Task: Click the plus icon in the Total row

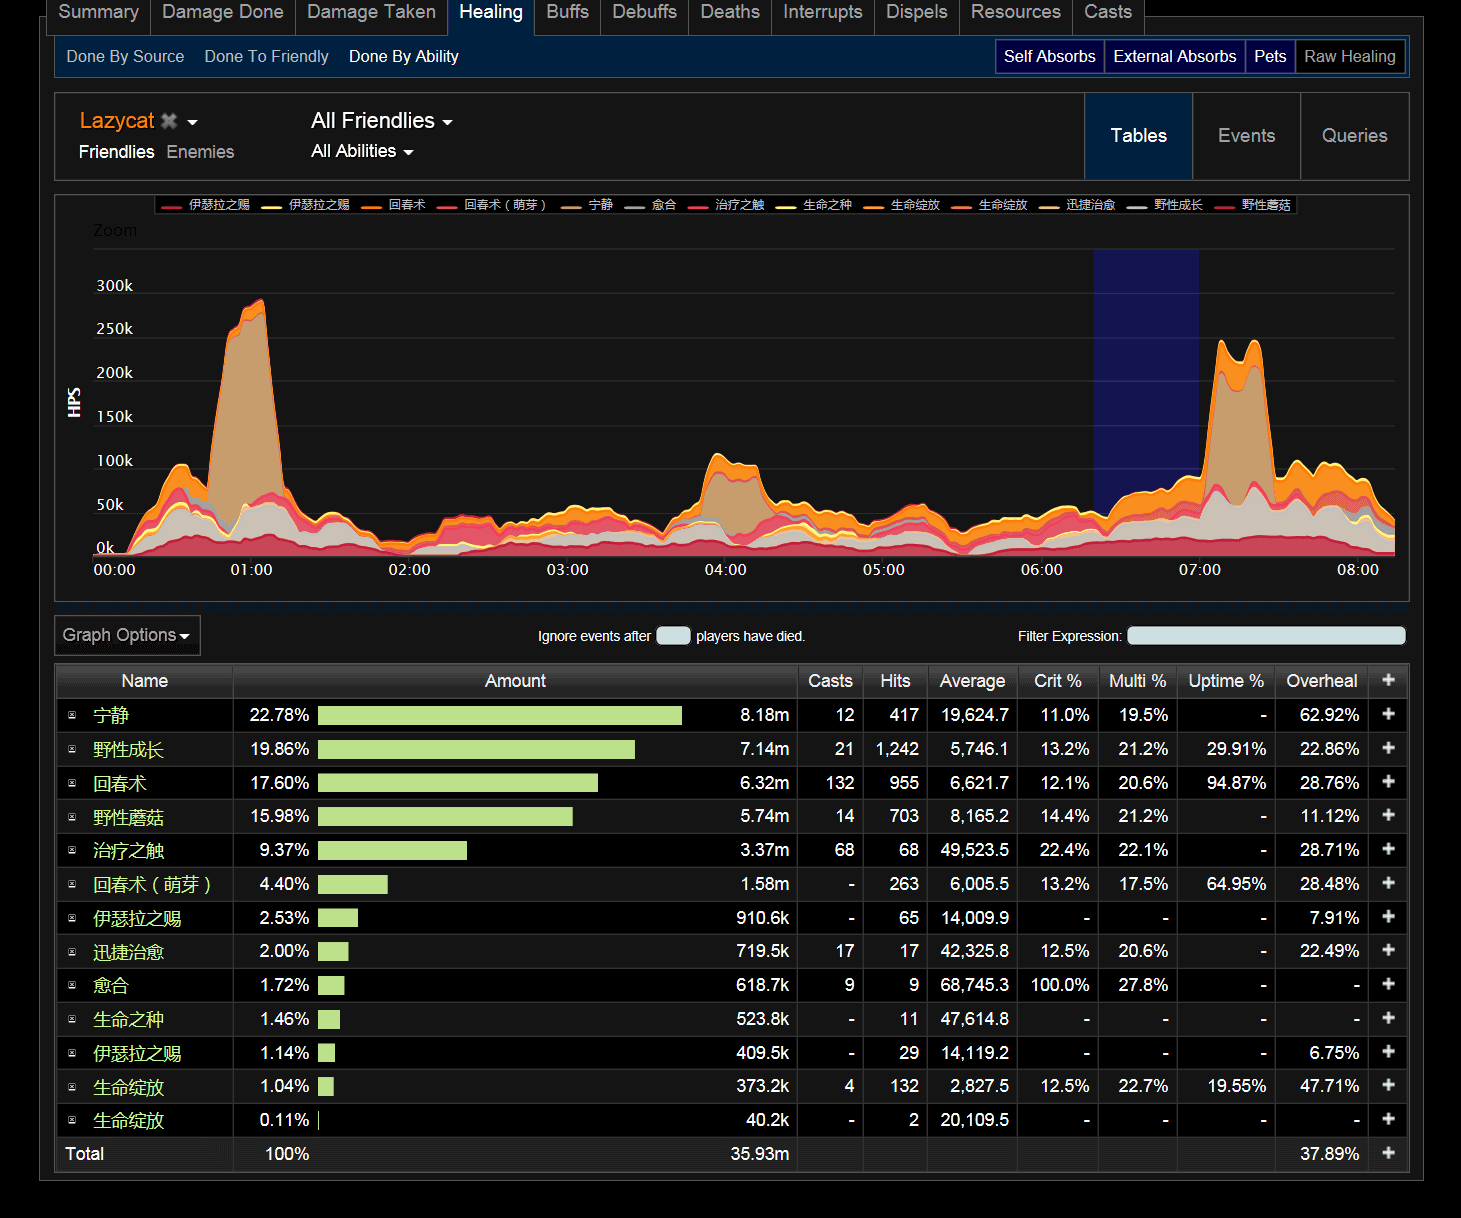Action: (1388, 1153)
